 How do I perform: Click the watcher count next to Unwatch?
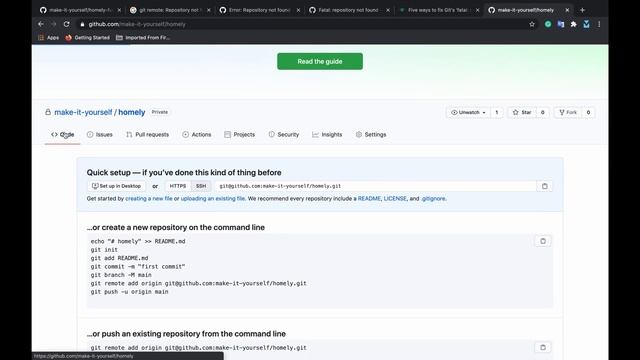click(x=497, y=112)
